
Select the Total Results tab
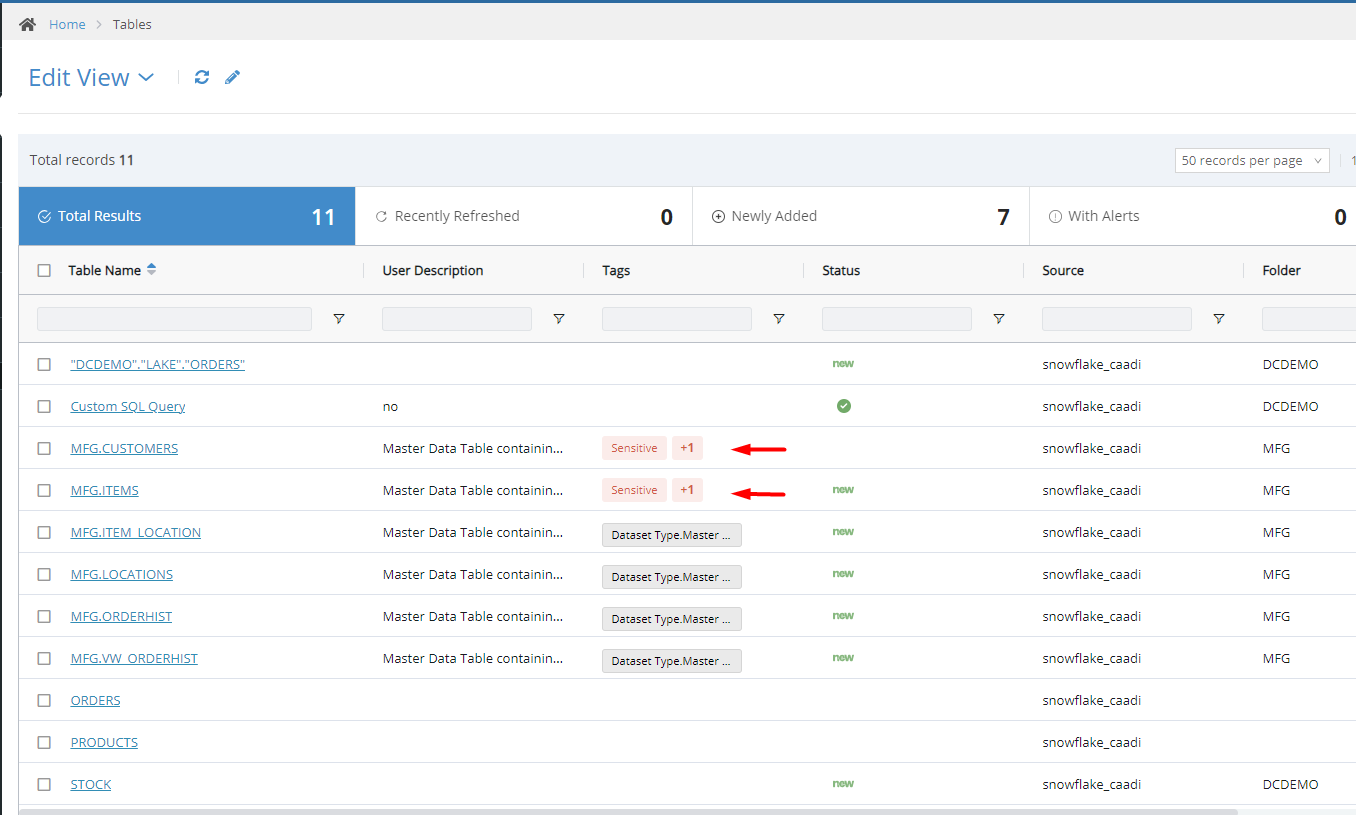pos(187,216)
